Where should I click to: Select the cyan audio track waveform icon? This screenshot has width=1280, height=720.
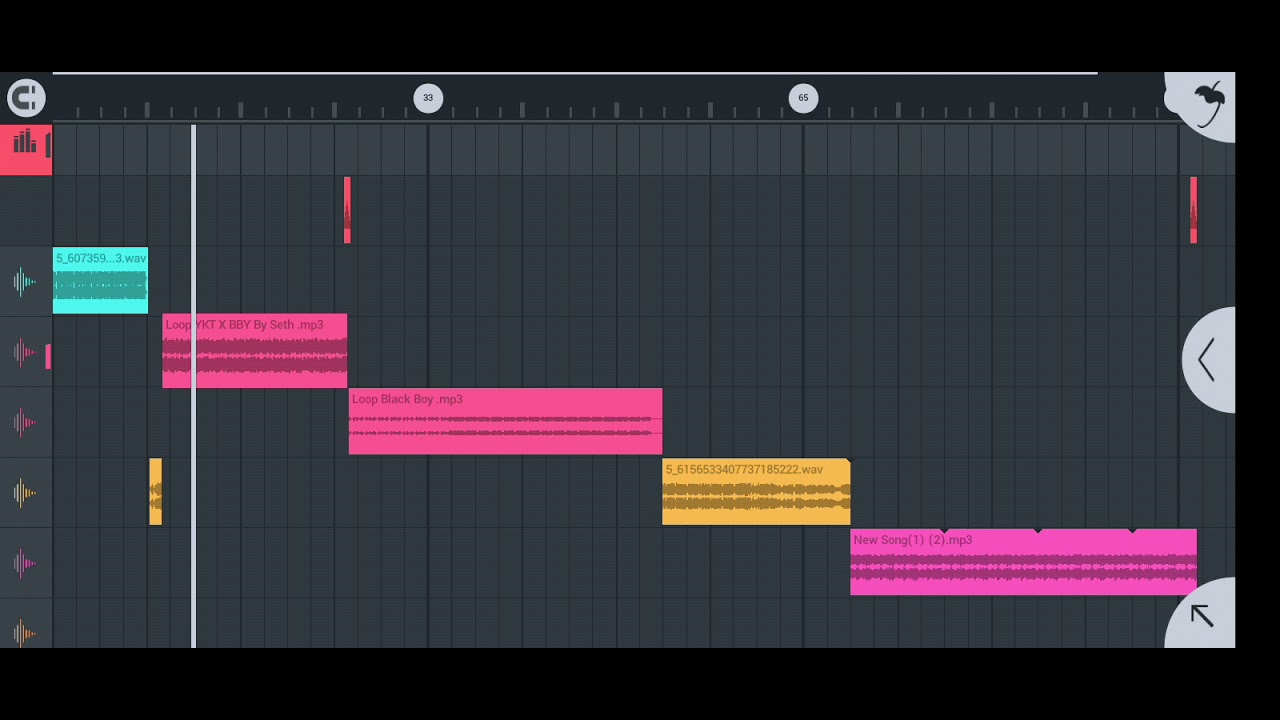[x=25, y=282]
